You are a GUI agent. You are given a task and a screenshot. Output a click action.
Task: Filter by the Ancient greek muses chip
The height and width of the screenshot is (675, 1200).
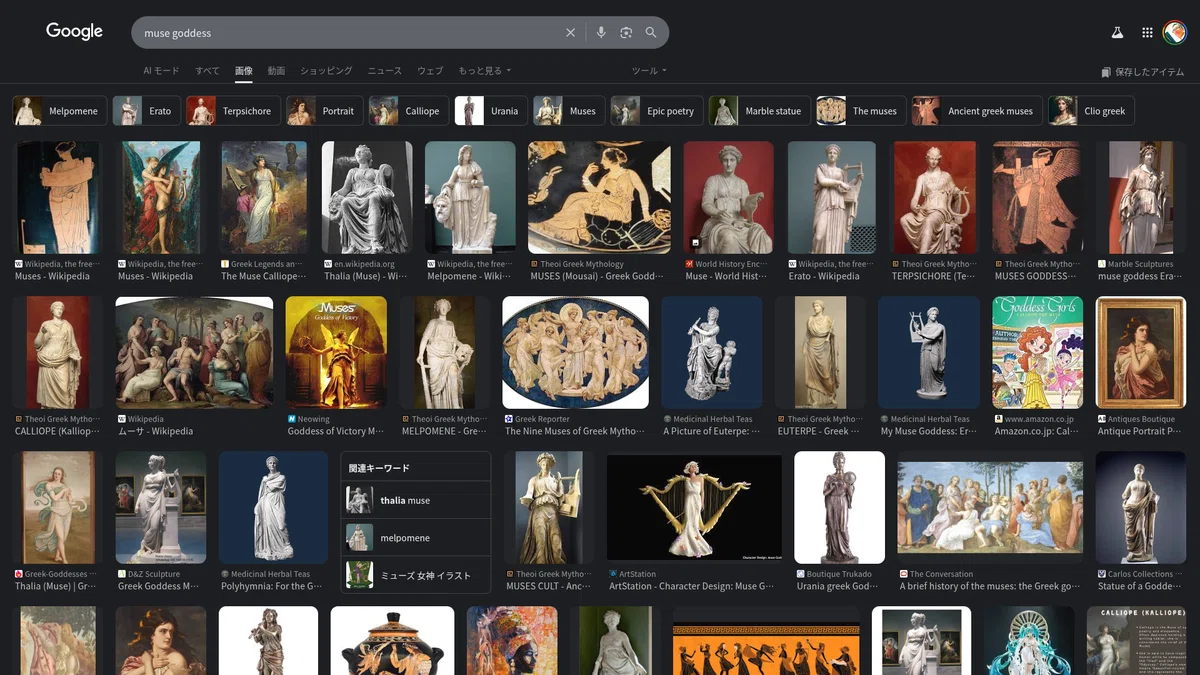point(977,111)
